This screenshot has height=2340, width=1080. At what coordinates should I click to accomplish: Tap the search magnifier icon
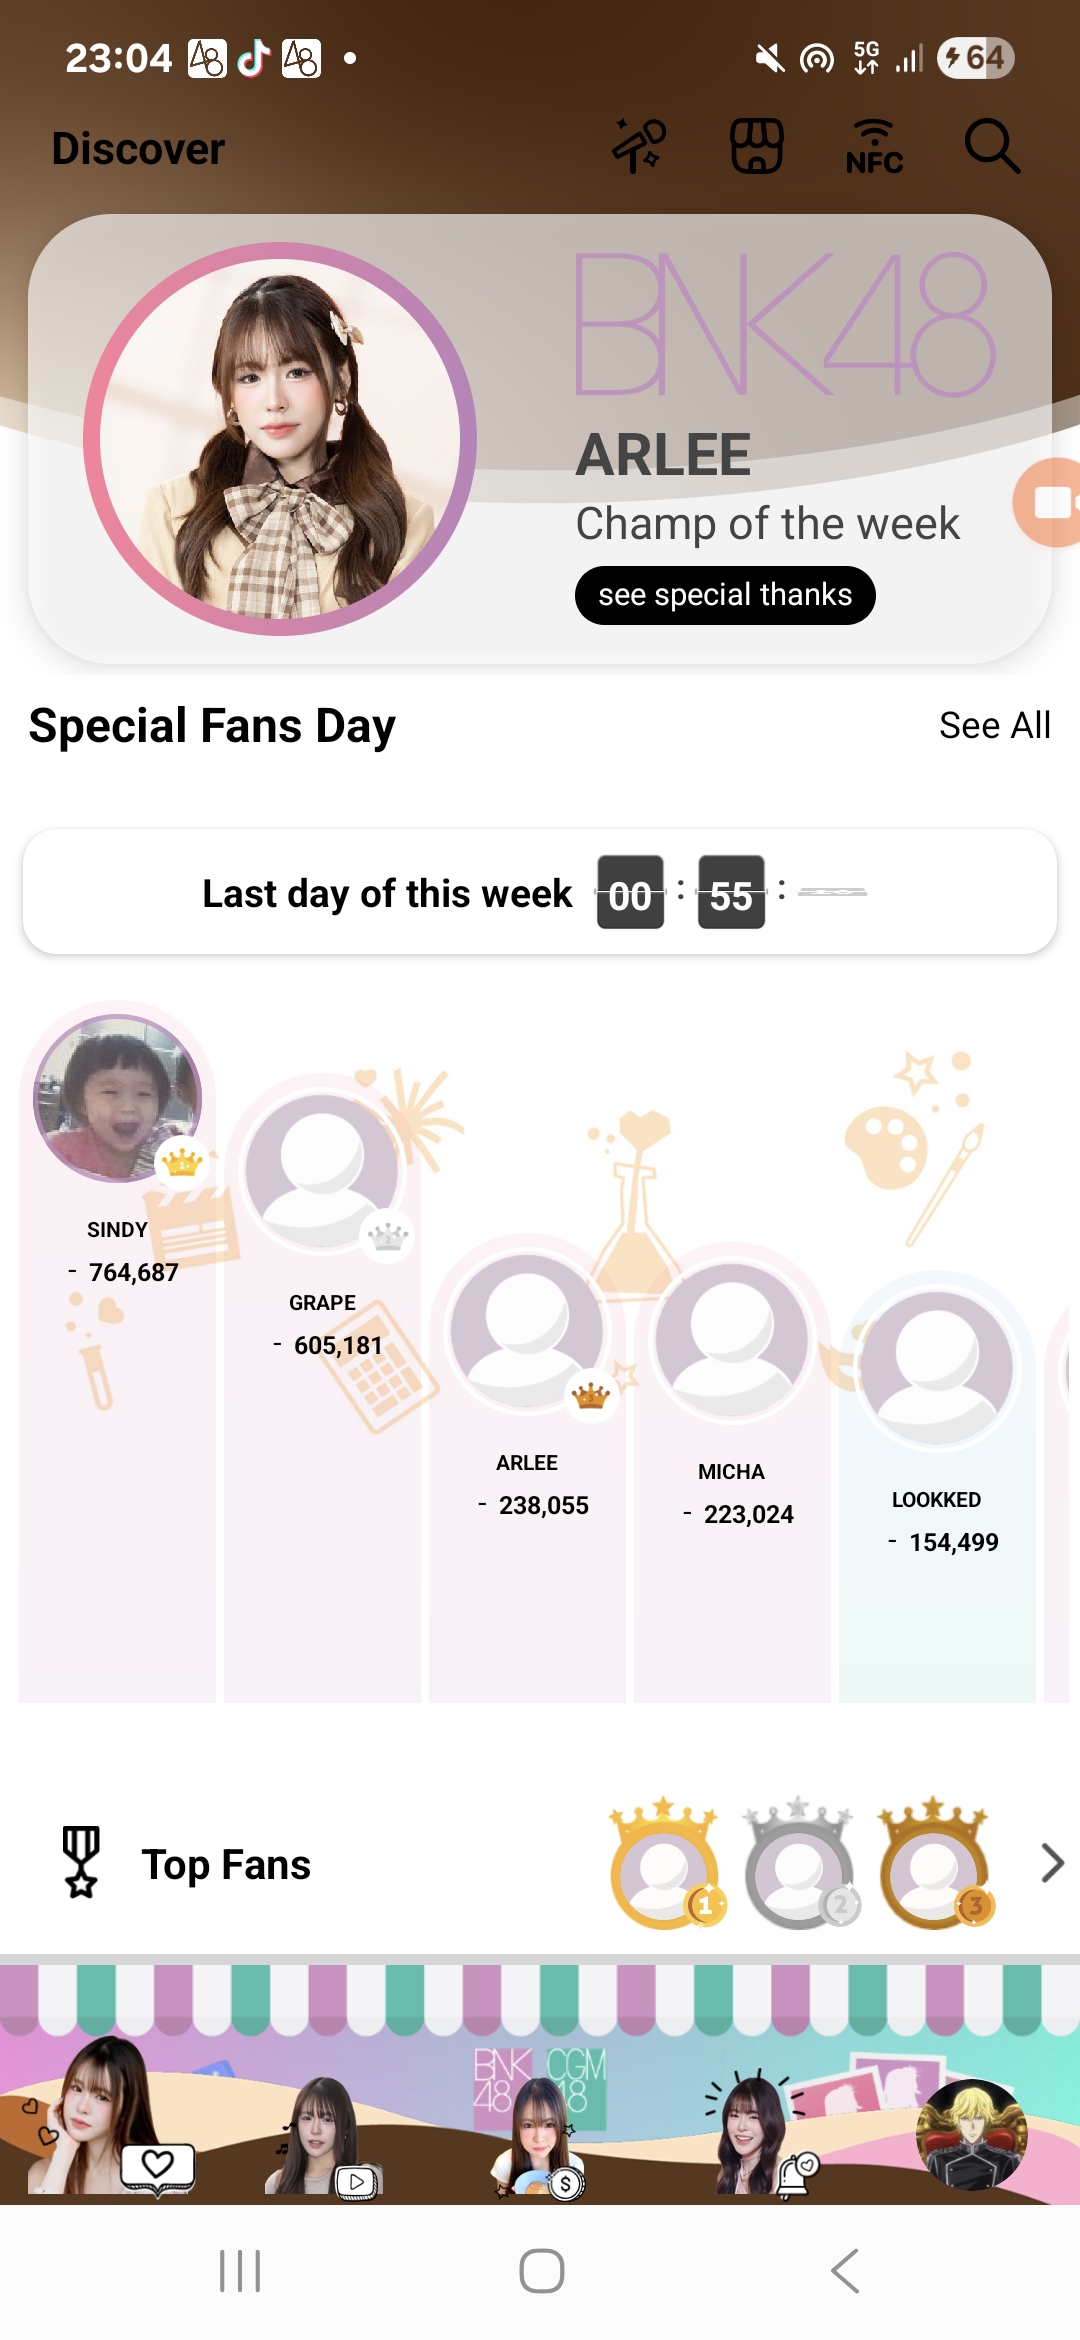992,147
